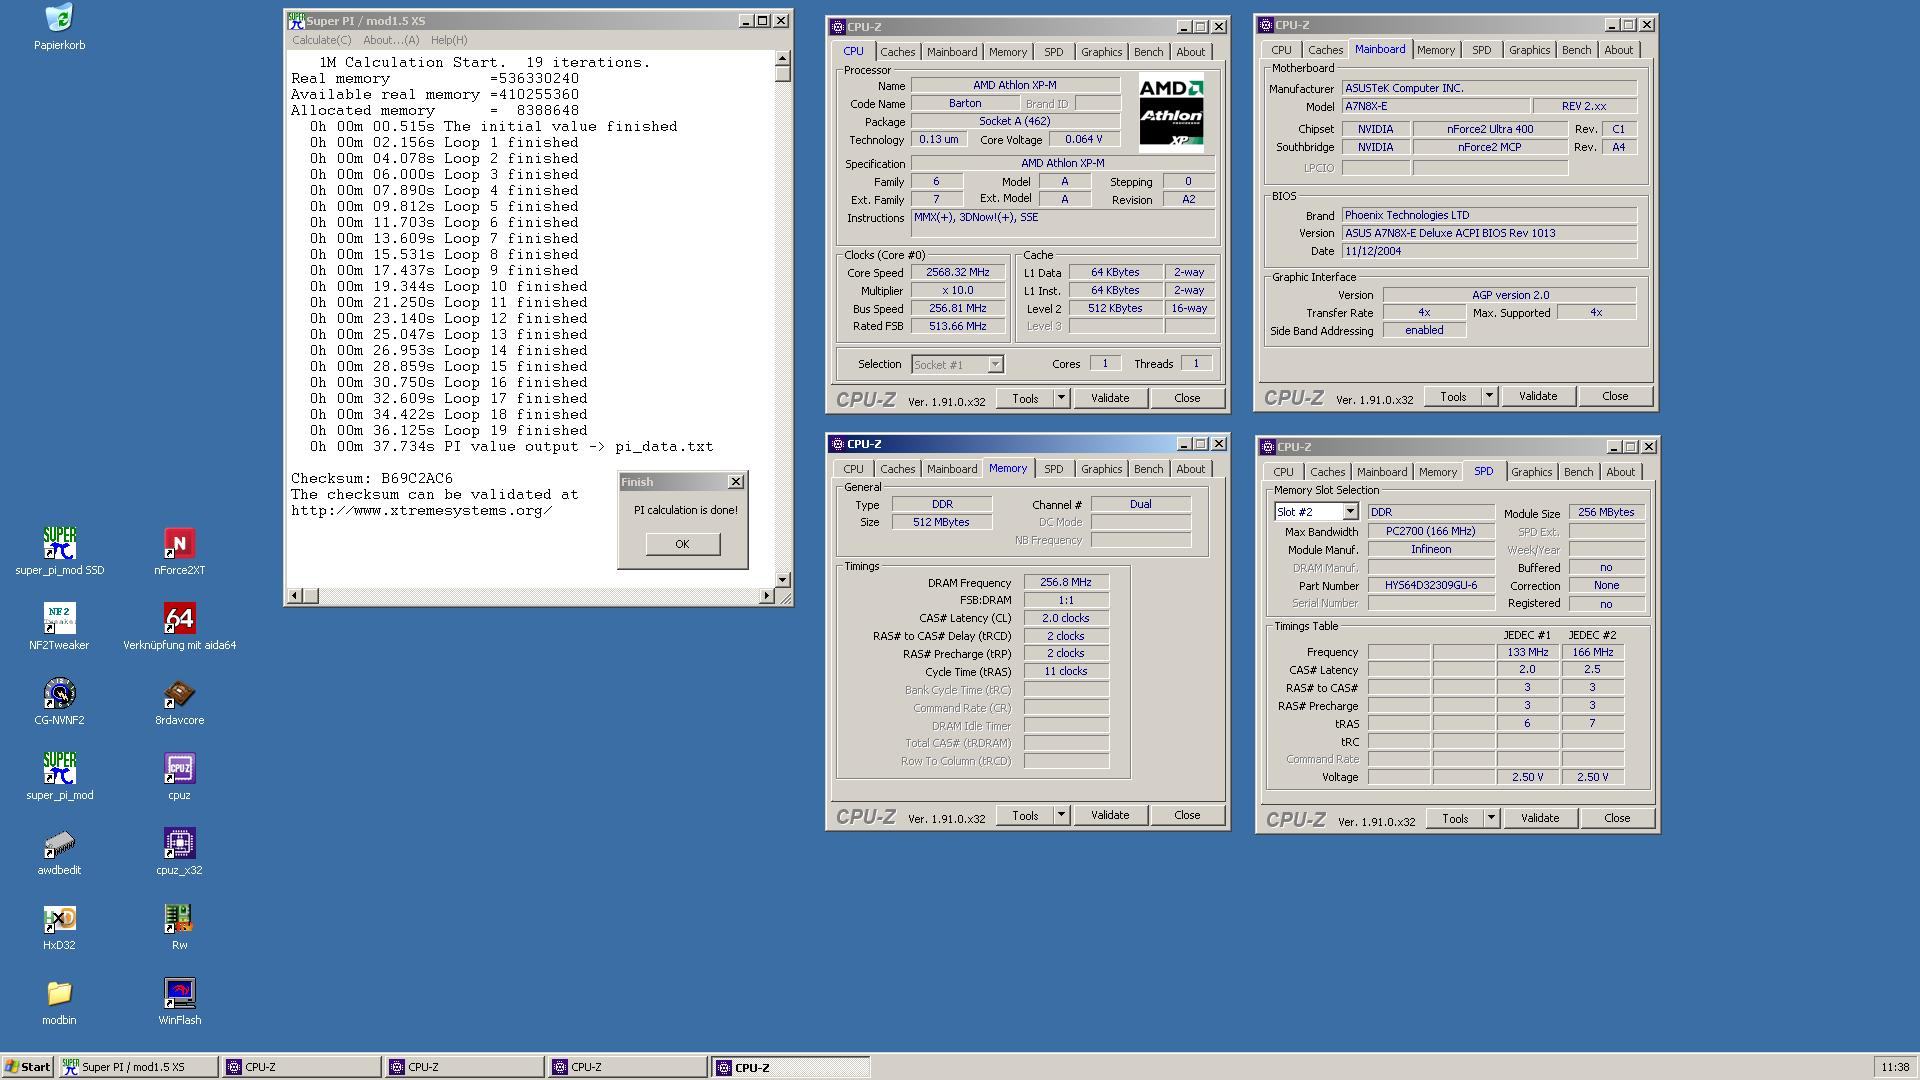1920x1080 pixels.
Task: Open Bench tab in CPU tab window
Action: coord(1148,52)
